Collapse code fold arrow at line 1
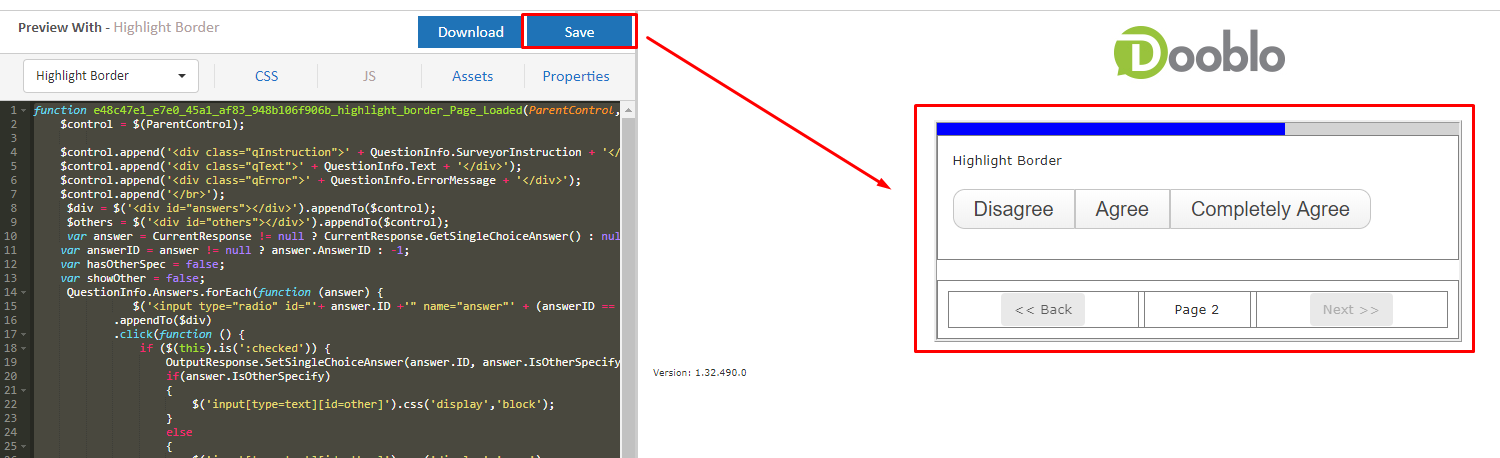The image size is (1500, 458). coord(26,110)
